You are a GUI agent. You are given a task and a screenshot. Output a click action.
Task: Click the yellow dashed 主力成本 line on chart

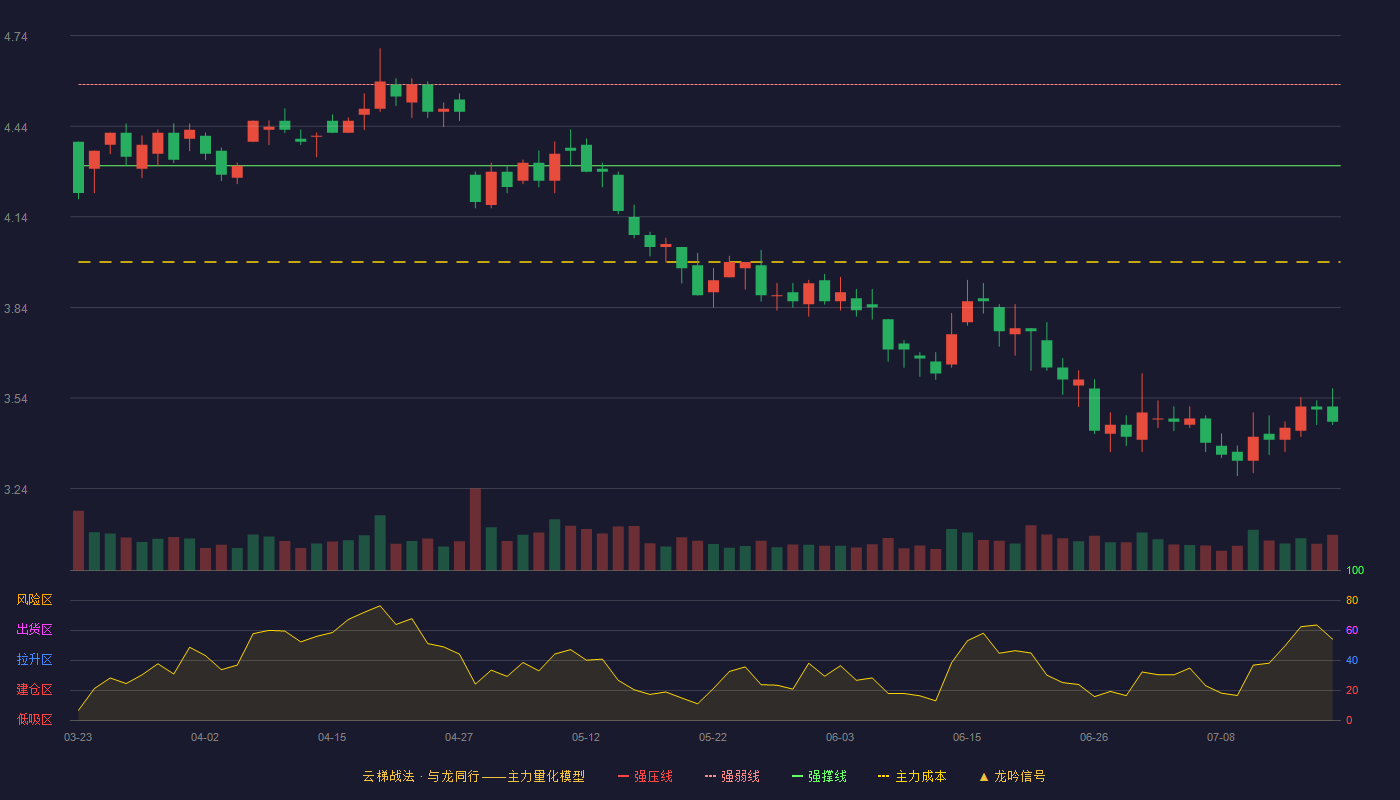(x=709, y=262)
